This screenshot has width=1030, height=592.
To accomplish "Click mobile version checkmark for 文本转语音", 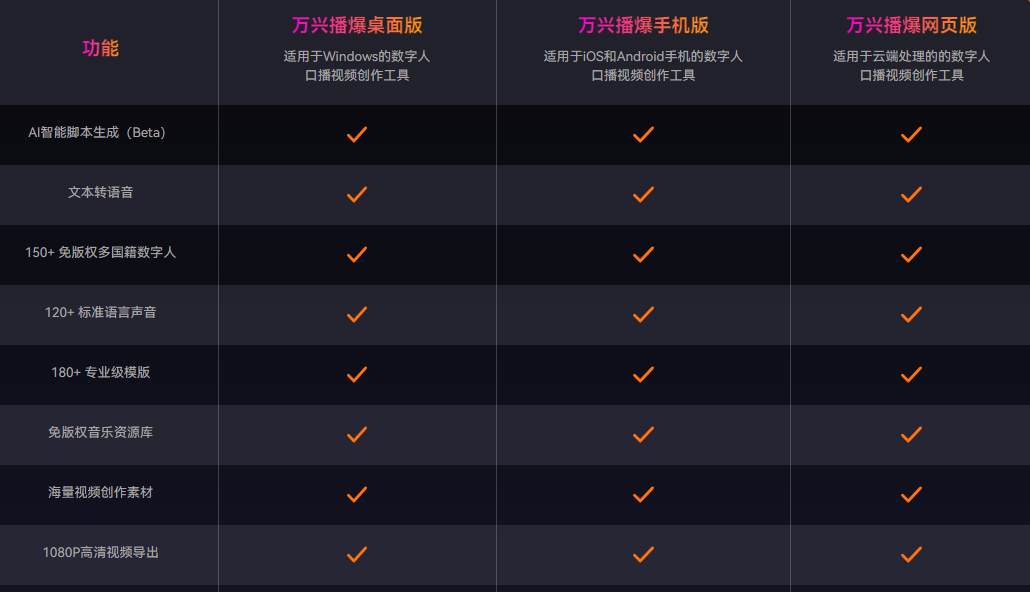I will pyautogui.click(x=643, y=194).
